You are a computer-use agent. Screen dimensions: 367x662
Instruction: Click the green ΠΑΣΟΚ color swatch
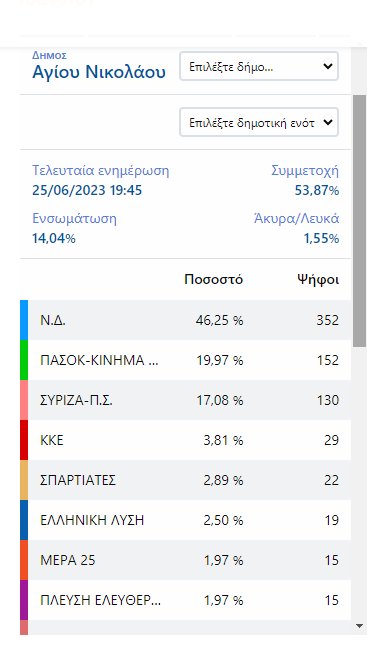(24, 360)
